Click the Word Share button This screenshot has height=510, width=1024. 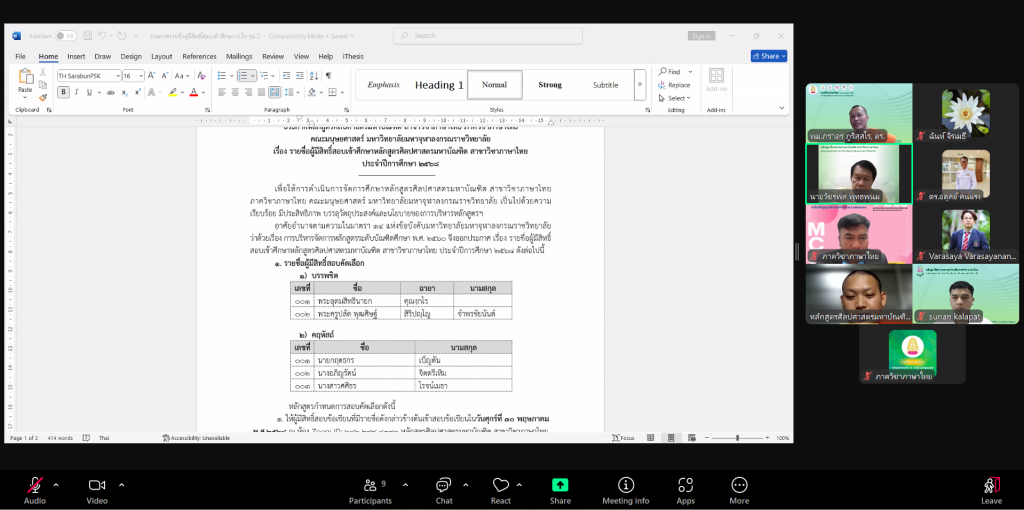pos(769,56)
